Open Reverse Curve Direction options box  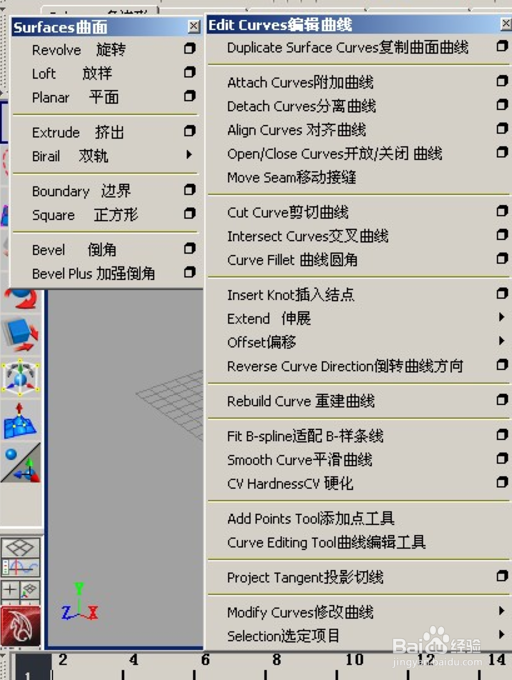(x=502, y=365)
